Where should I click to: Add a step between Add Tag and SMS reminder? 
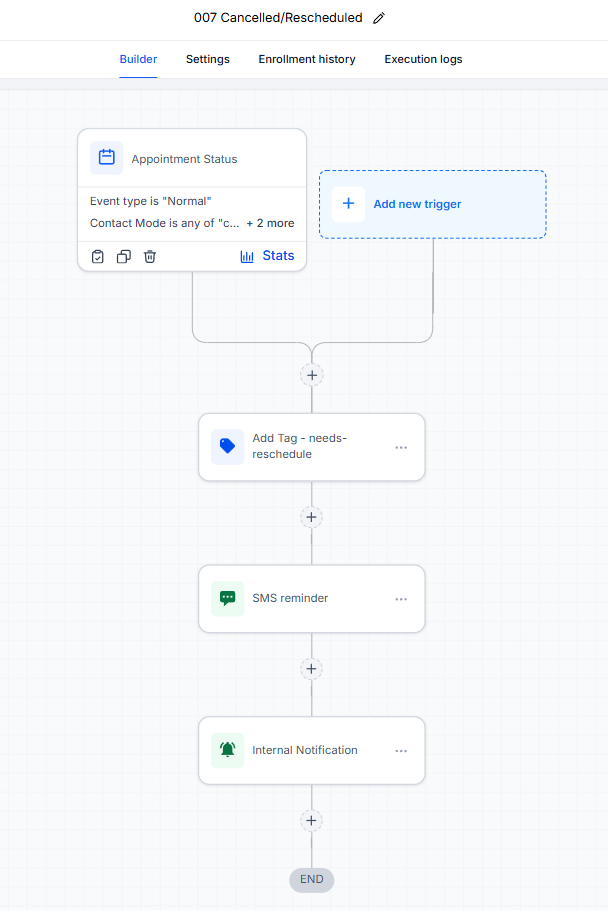pyautogui.click(x=312, y=517)
